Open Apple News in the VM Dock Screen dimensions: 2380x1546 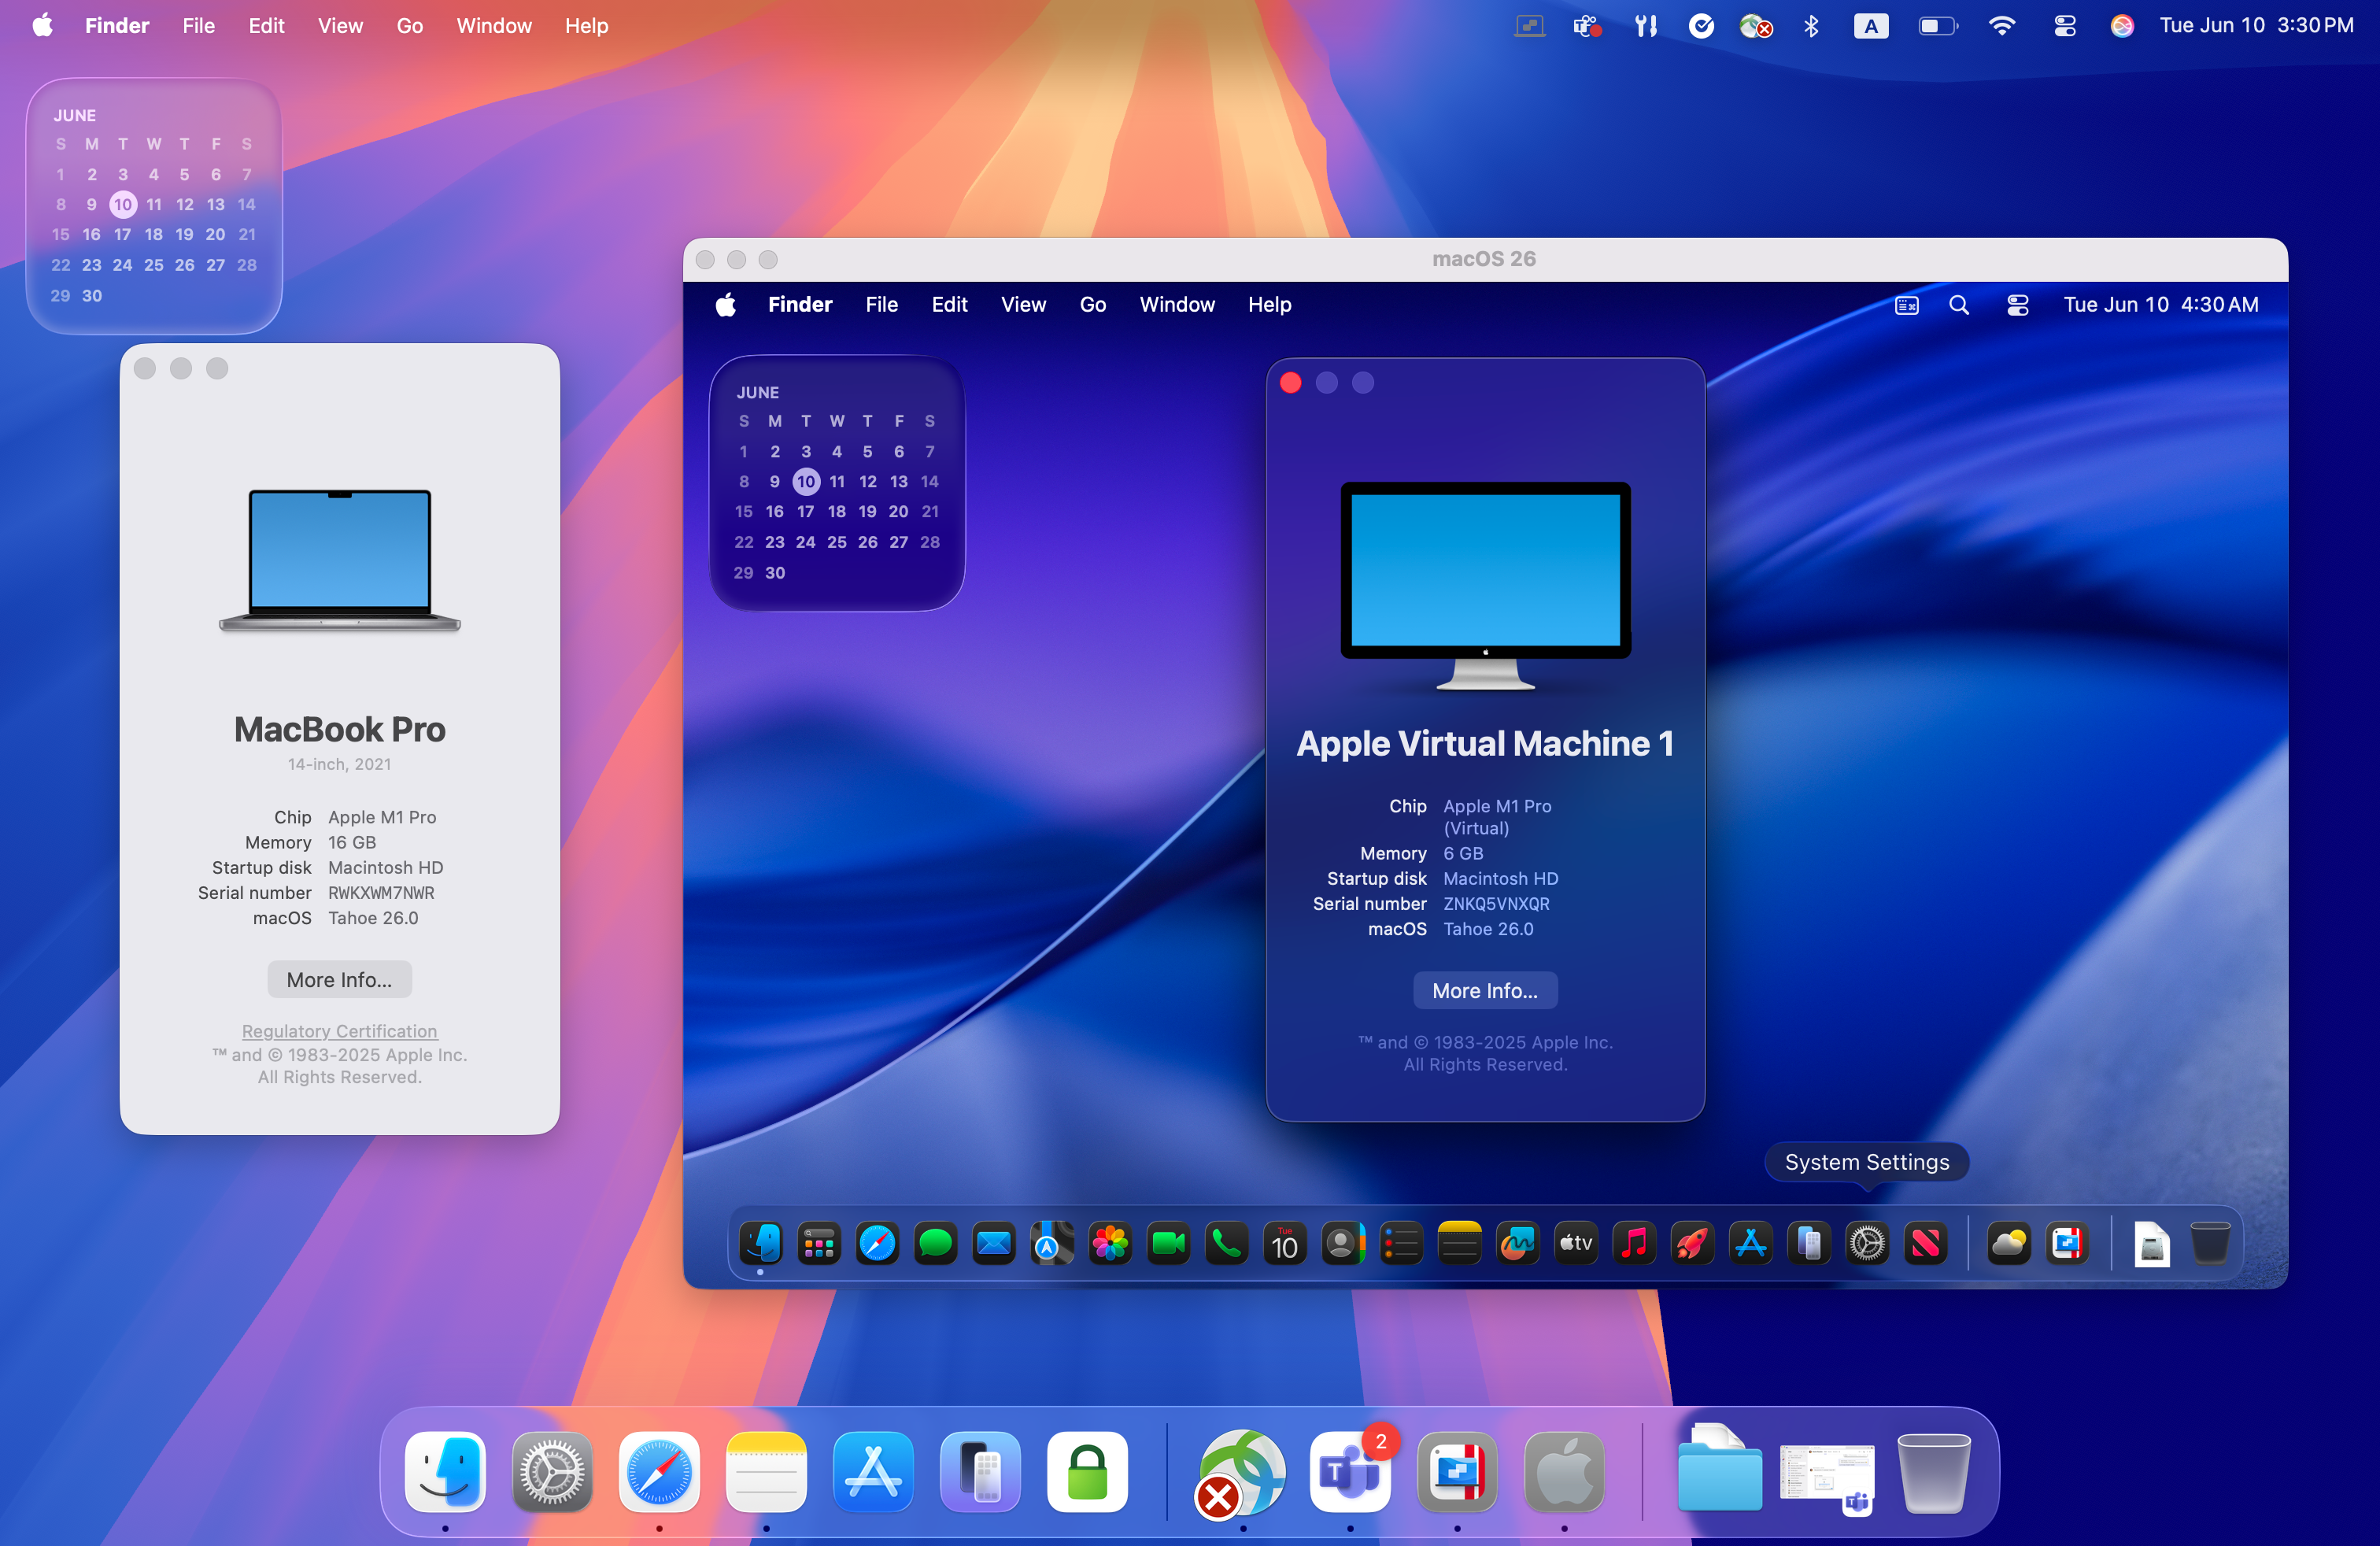tap(1926, 1243)
